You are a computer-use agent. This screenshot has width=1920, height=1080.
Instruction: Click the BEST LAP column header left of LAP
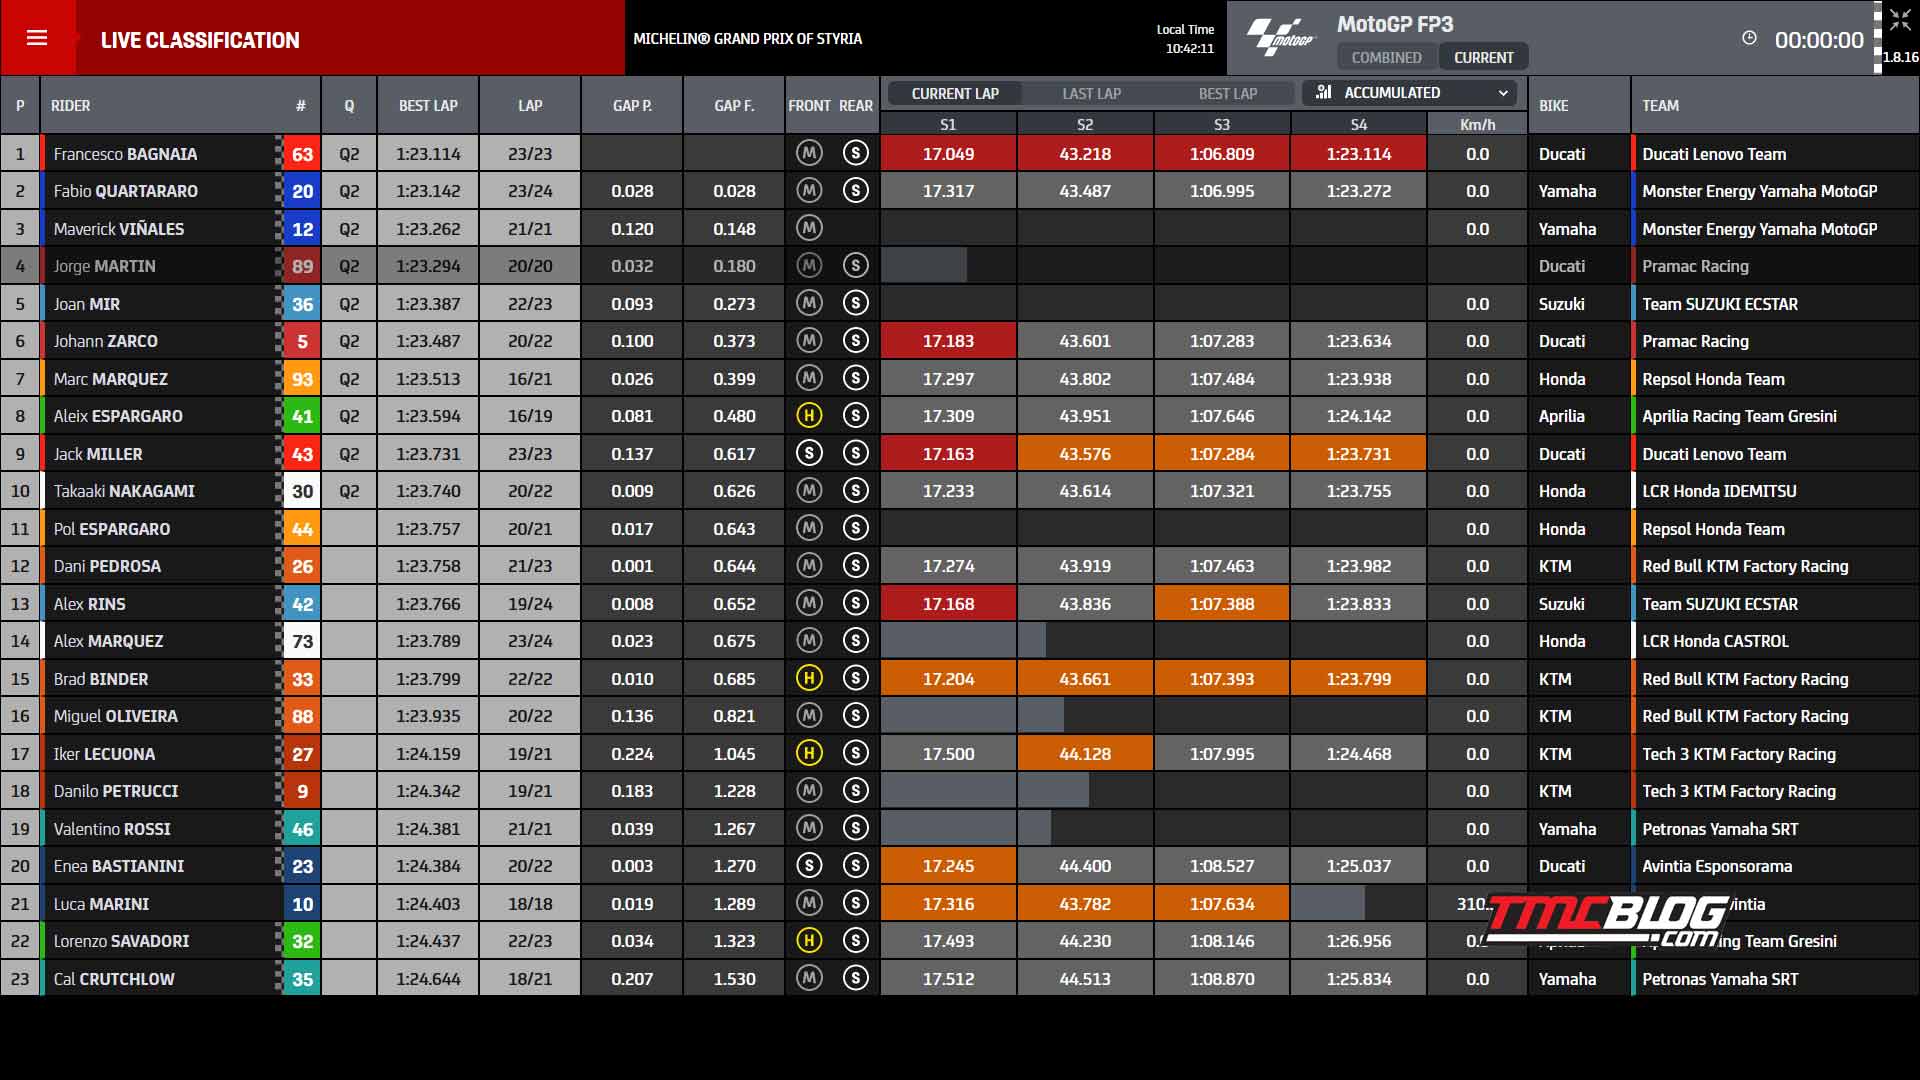click(x=428, y=105)
